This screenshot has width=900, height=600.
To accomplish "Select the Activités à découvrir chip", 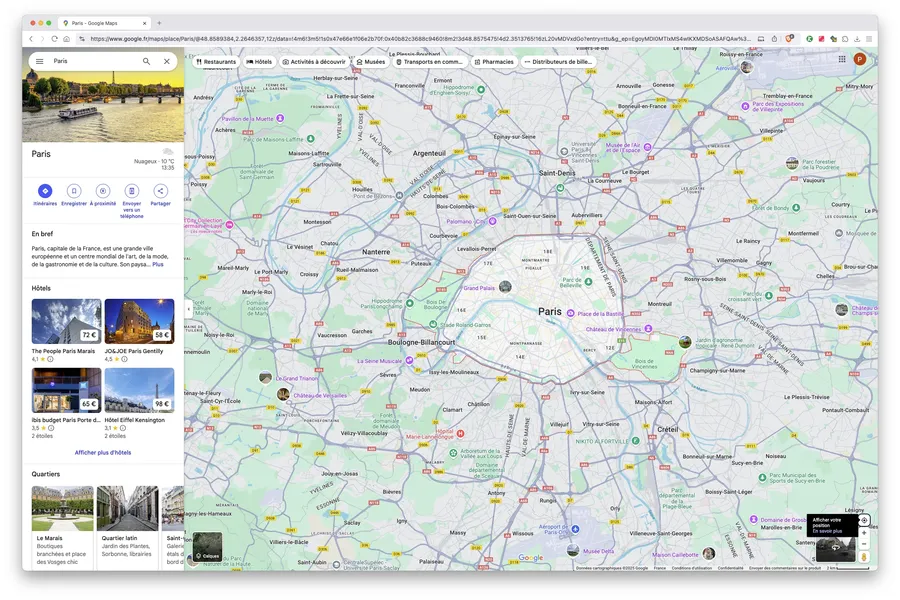I will 314,61.
